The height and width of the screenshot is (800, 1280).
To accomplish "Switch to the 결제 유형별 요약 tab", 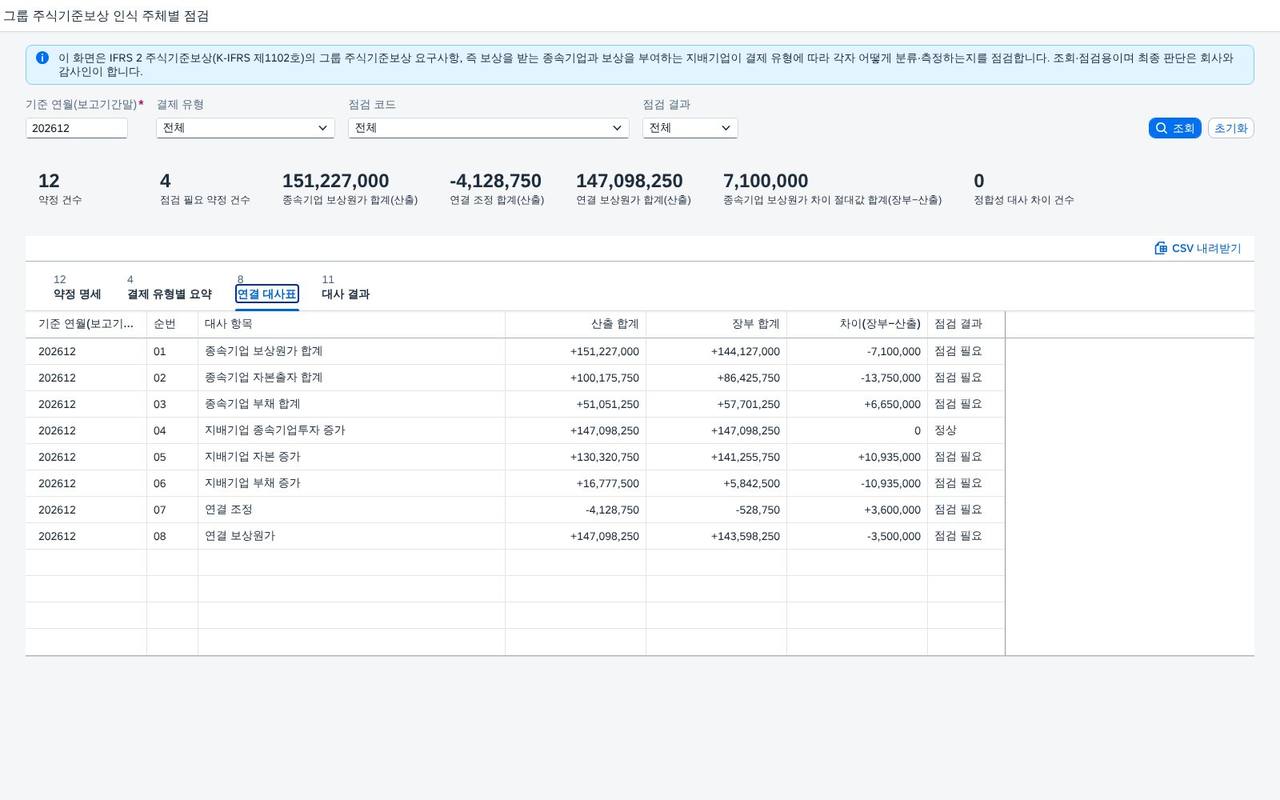I will coord(169,288).
